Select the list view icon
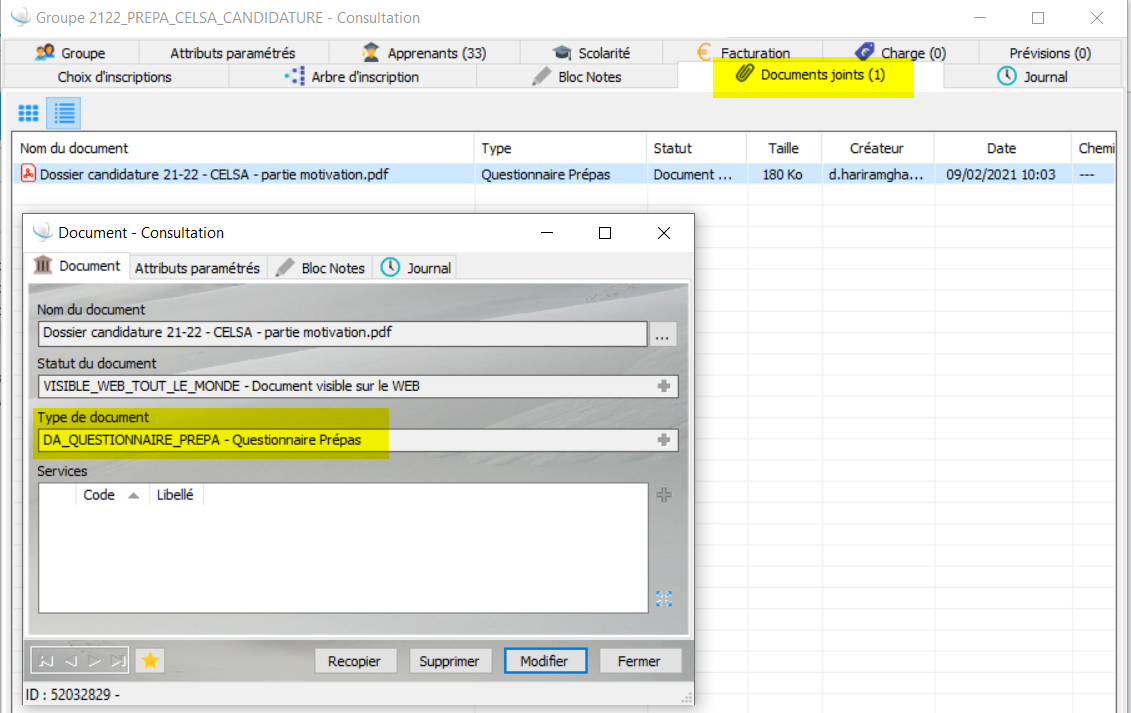 click(64, 113)
